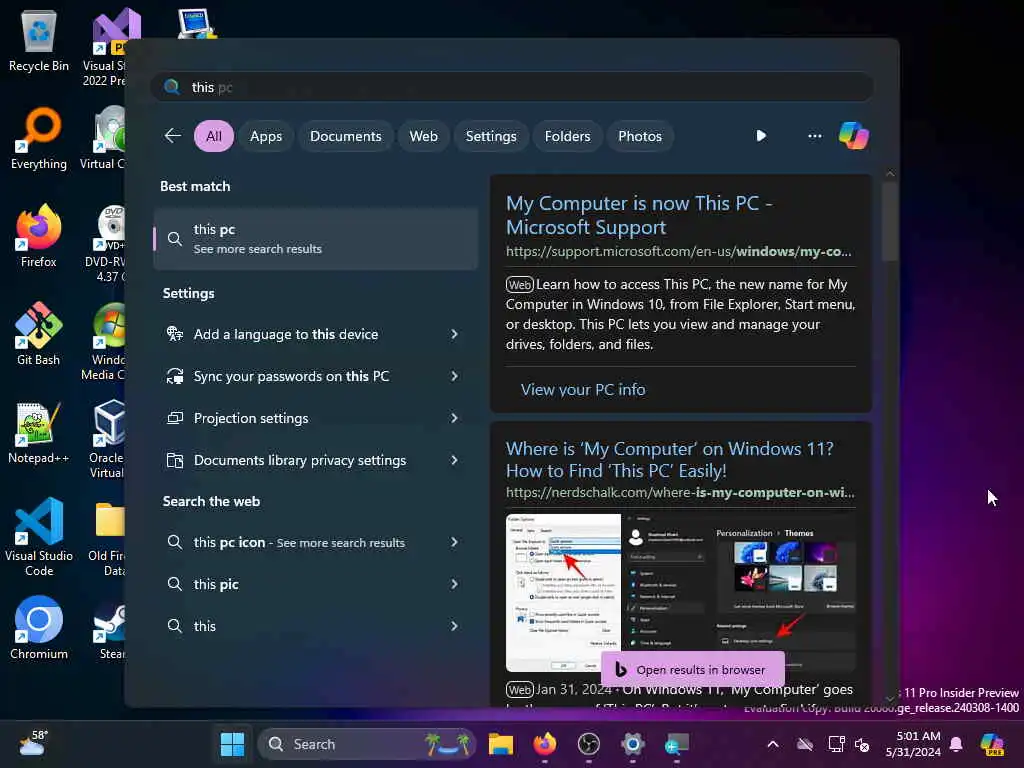Select the All filter tab
This screenshot has width=1024, height=768.
click(214, 136)
